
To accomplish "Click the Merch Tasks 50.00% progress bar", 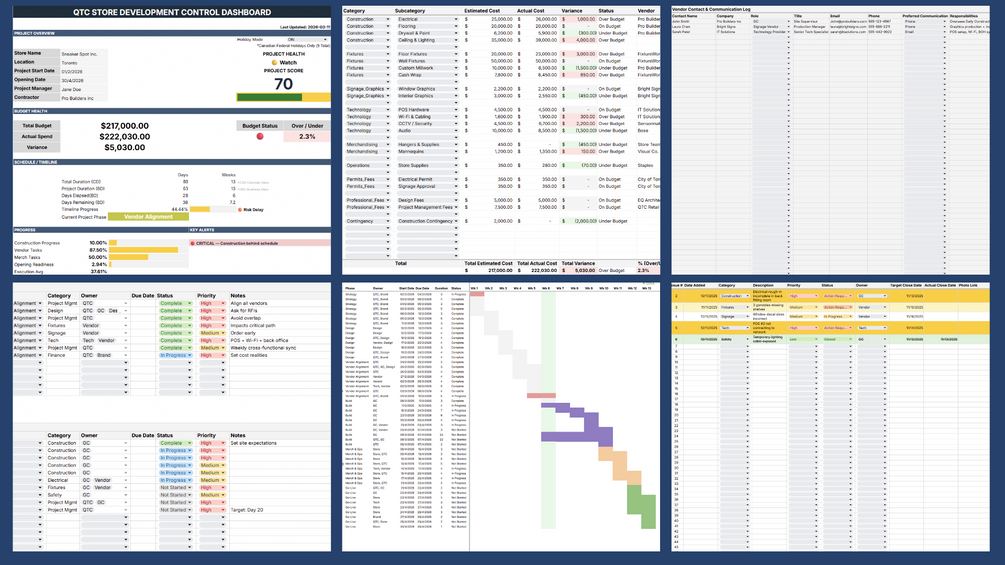I will [129, 257].
